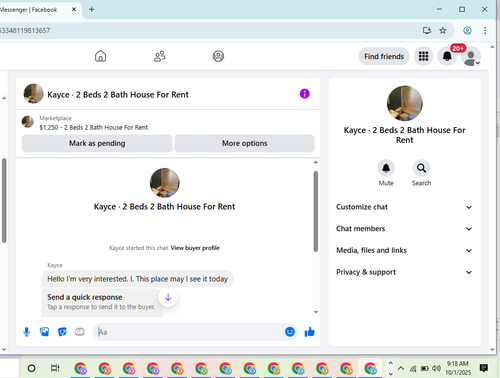Open the Friends icon in top navigation

[x=160, y=56]
